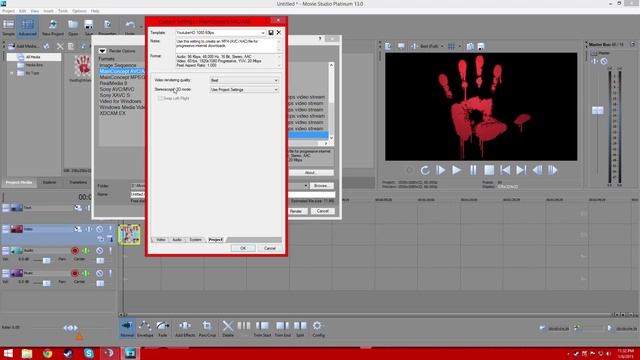Click the Master Bus volume fader
This screenshot has height=360, width=640.
[598, 110]
